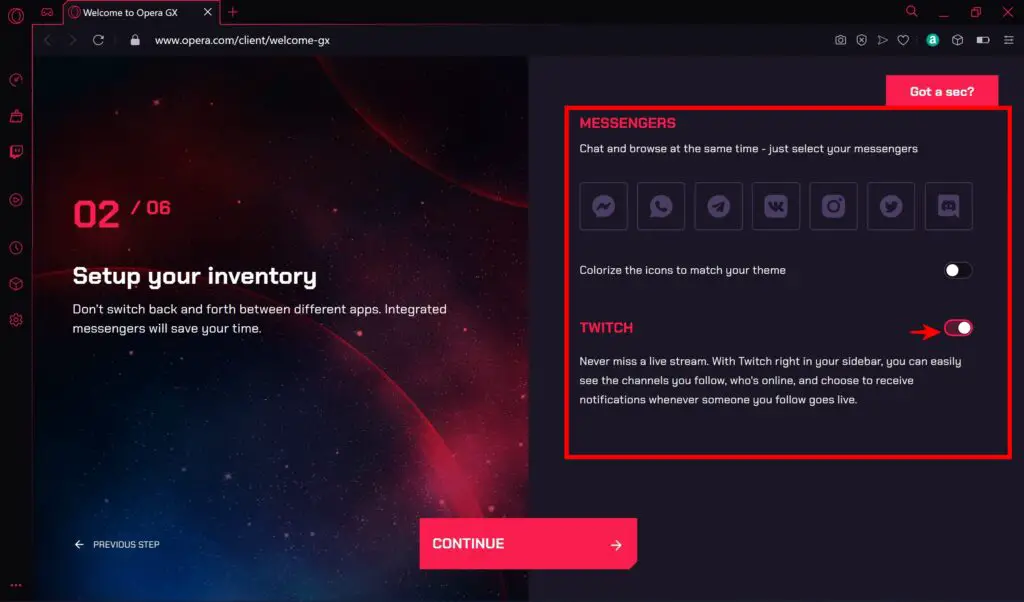The height and width of the screenshot is (602, 1024).
Task: Select the Discord messenger icon
Action: coord(948,206)
